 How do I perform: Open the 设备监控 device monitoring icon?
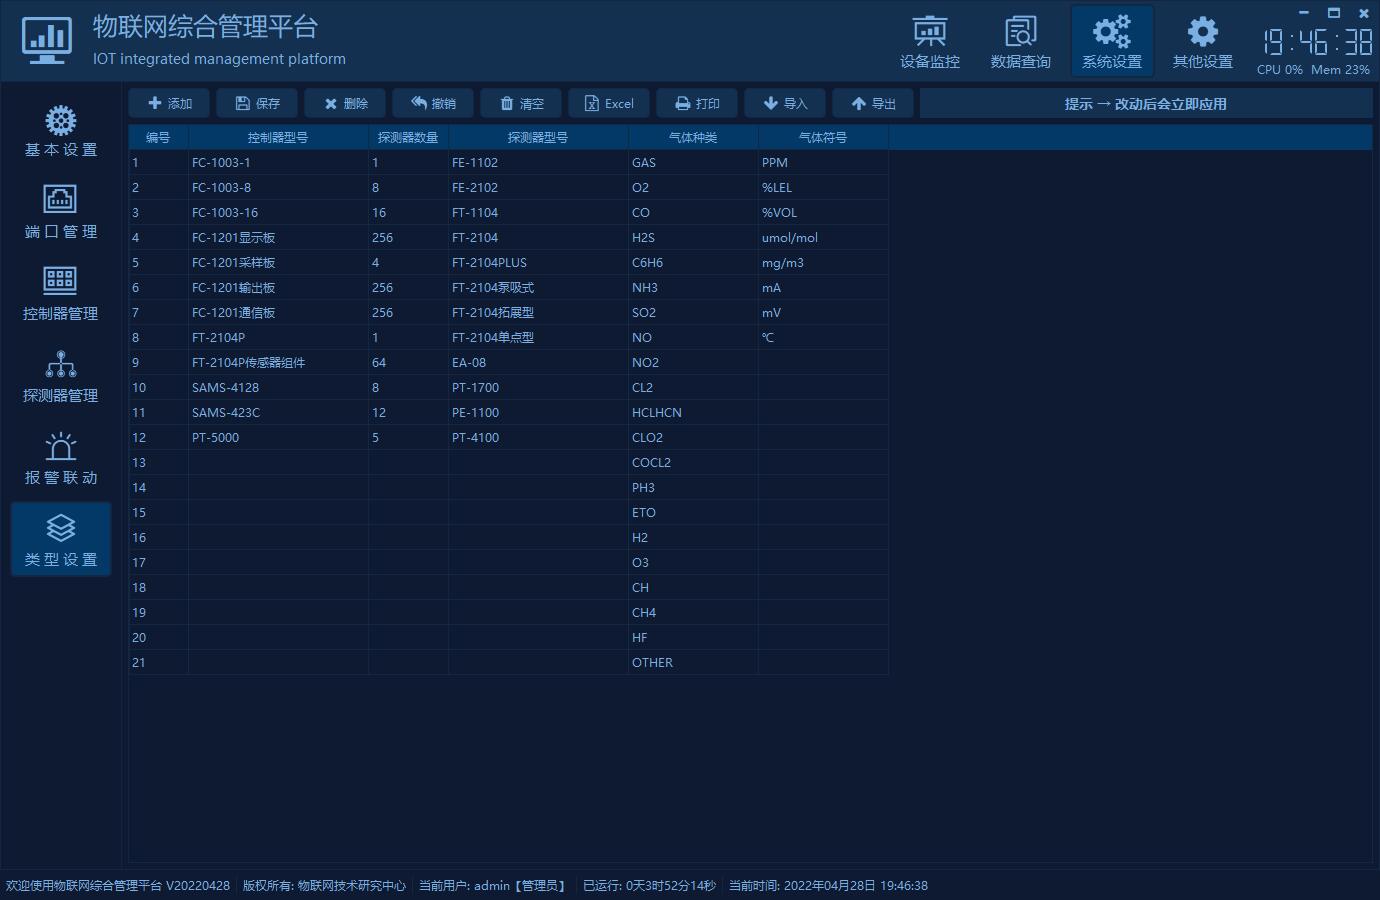(x=929, y=42)
